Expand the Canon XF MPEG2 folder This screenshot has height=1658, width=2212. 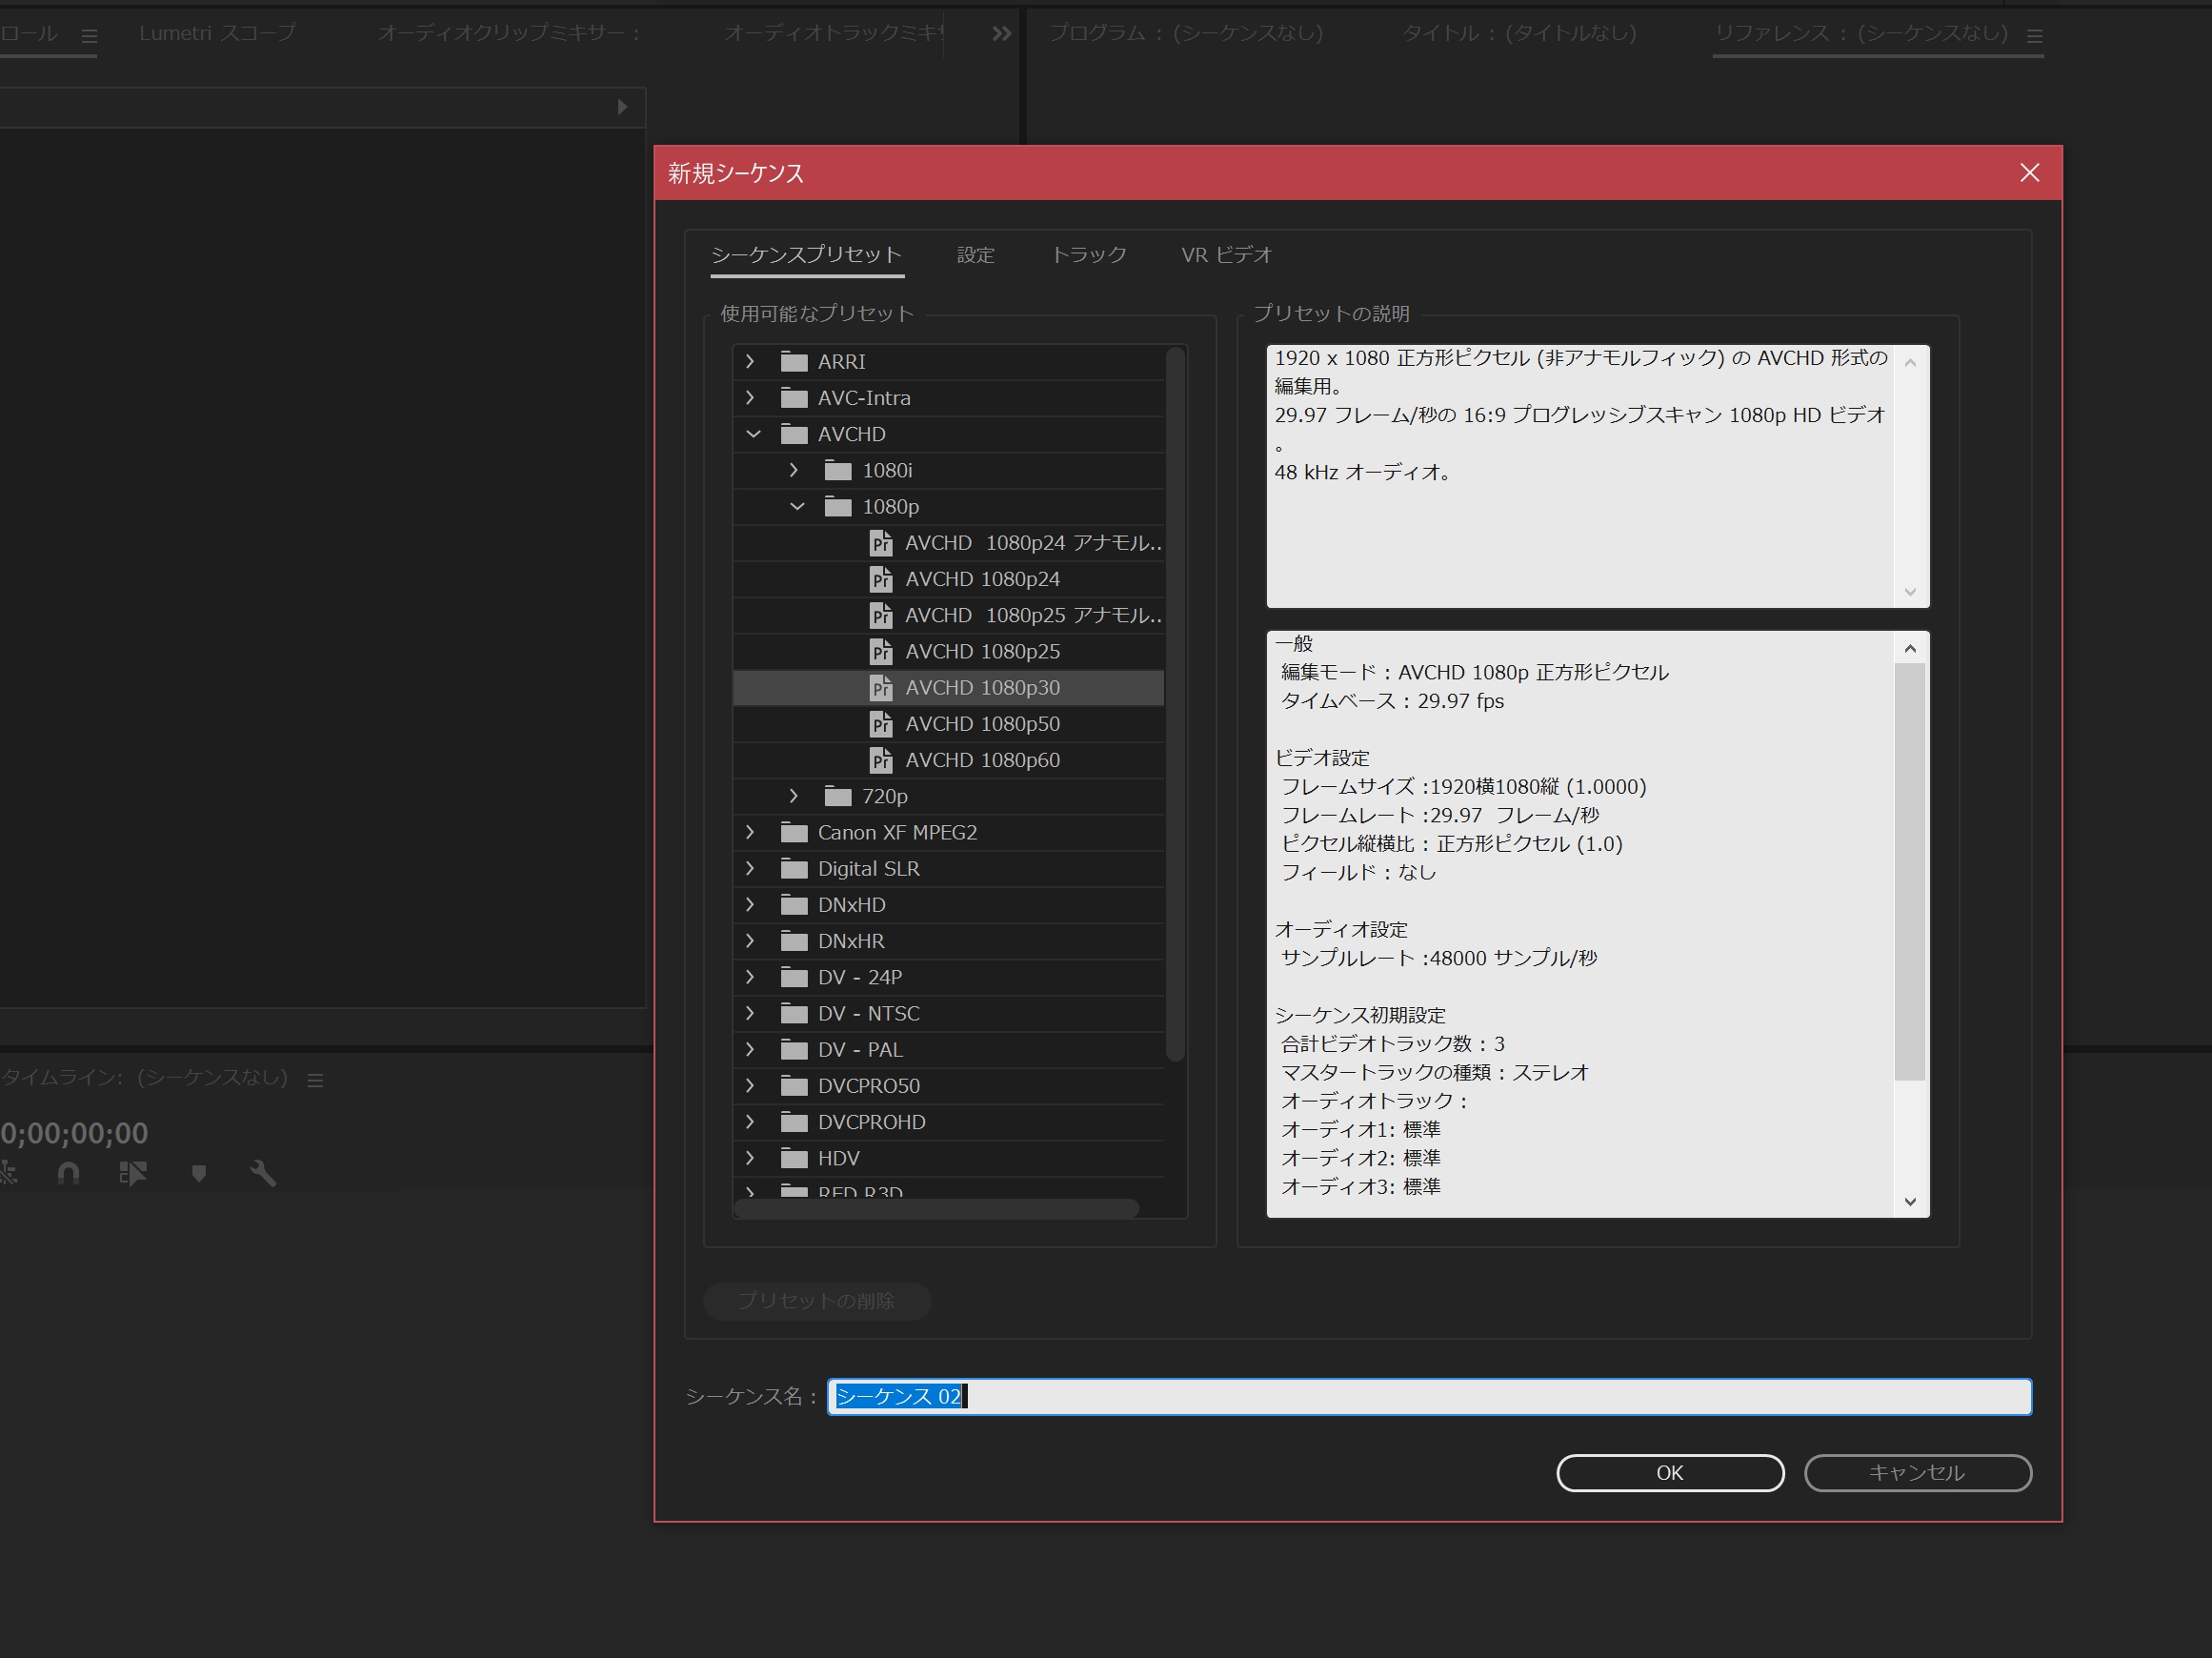[750, 832]
